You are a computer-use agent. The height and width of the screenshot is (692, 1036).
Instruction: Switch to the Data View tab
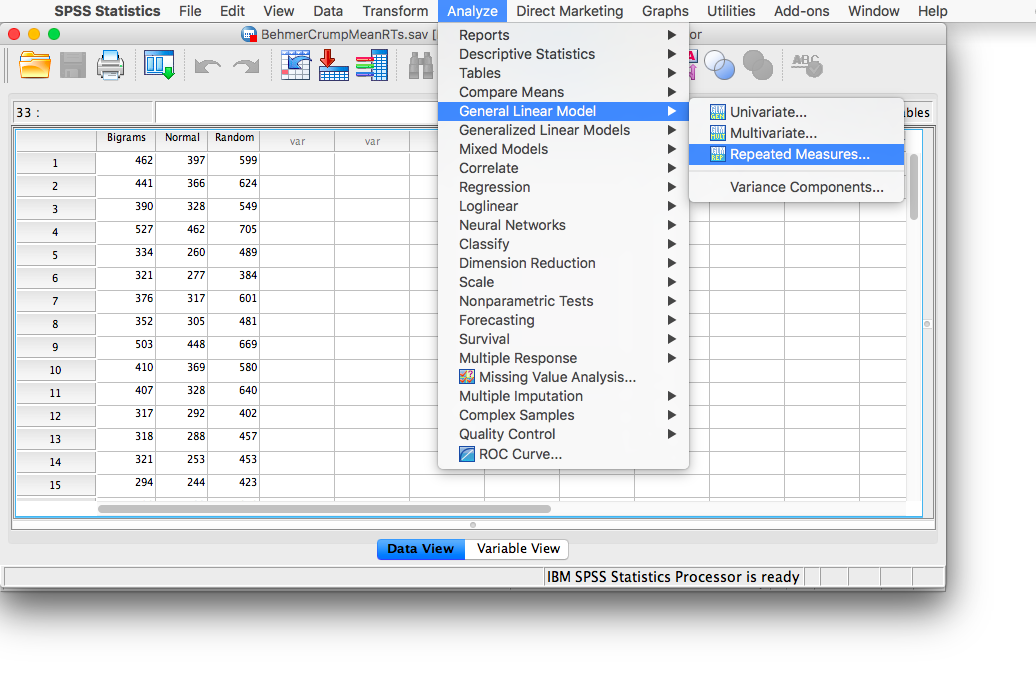coord(421,549)
